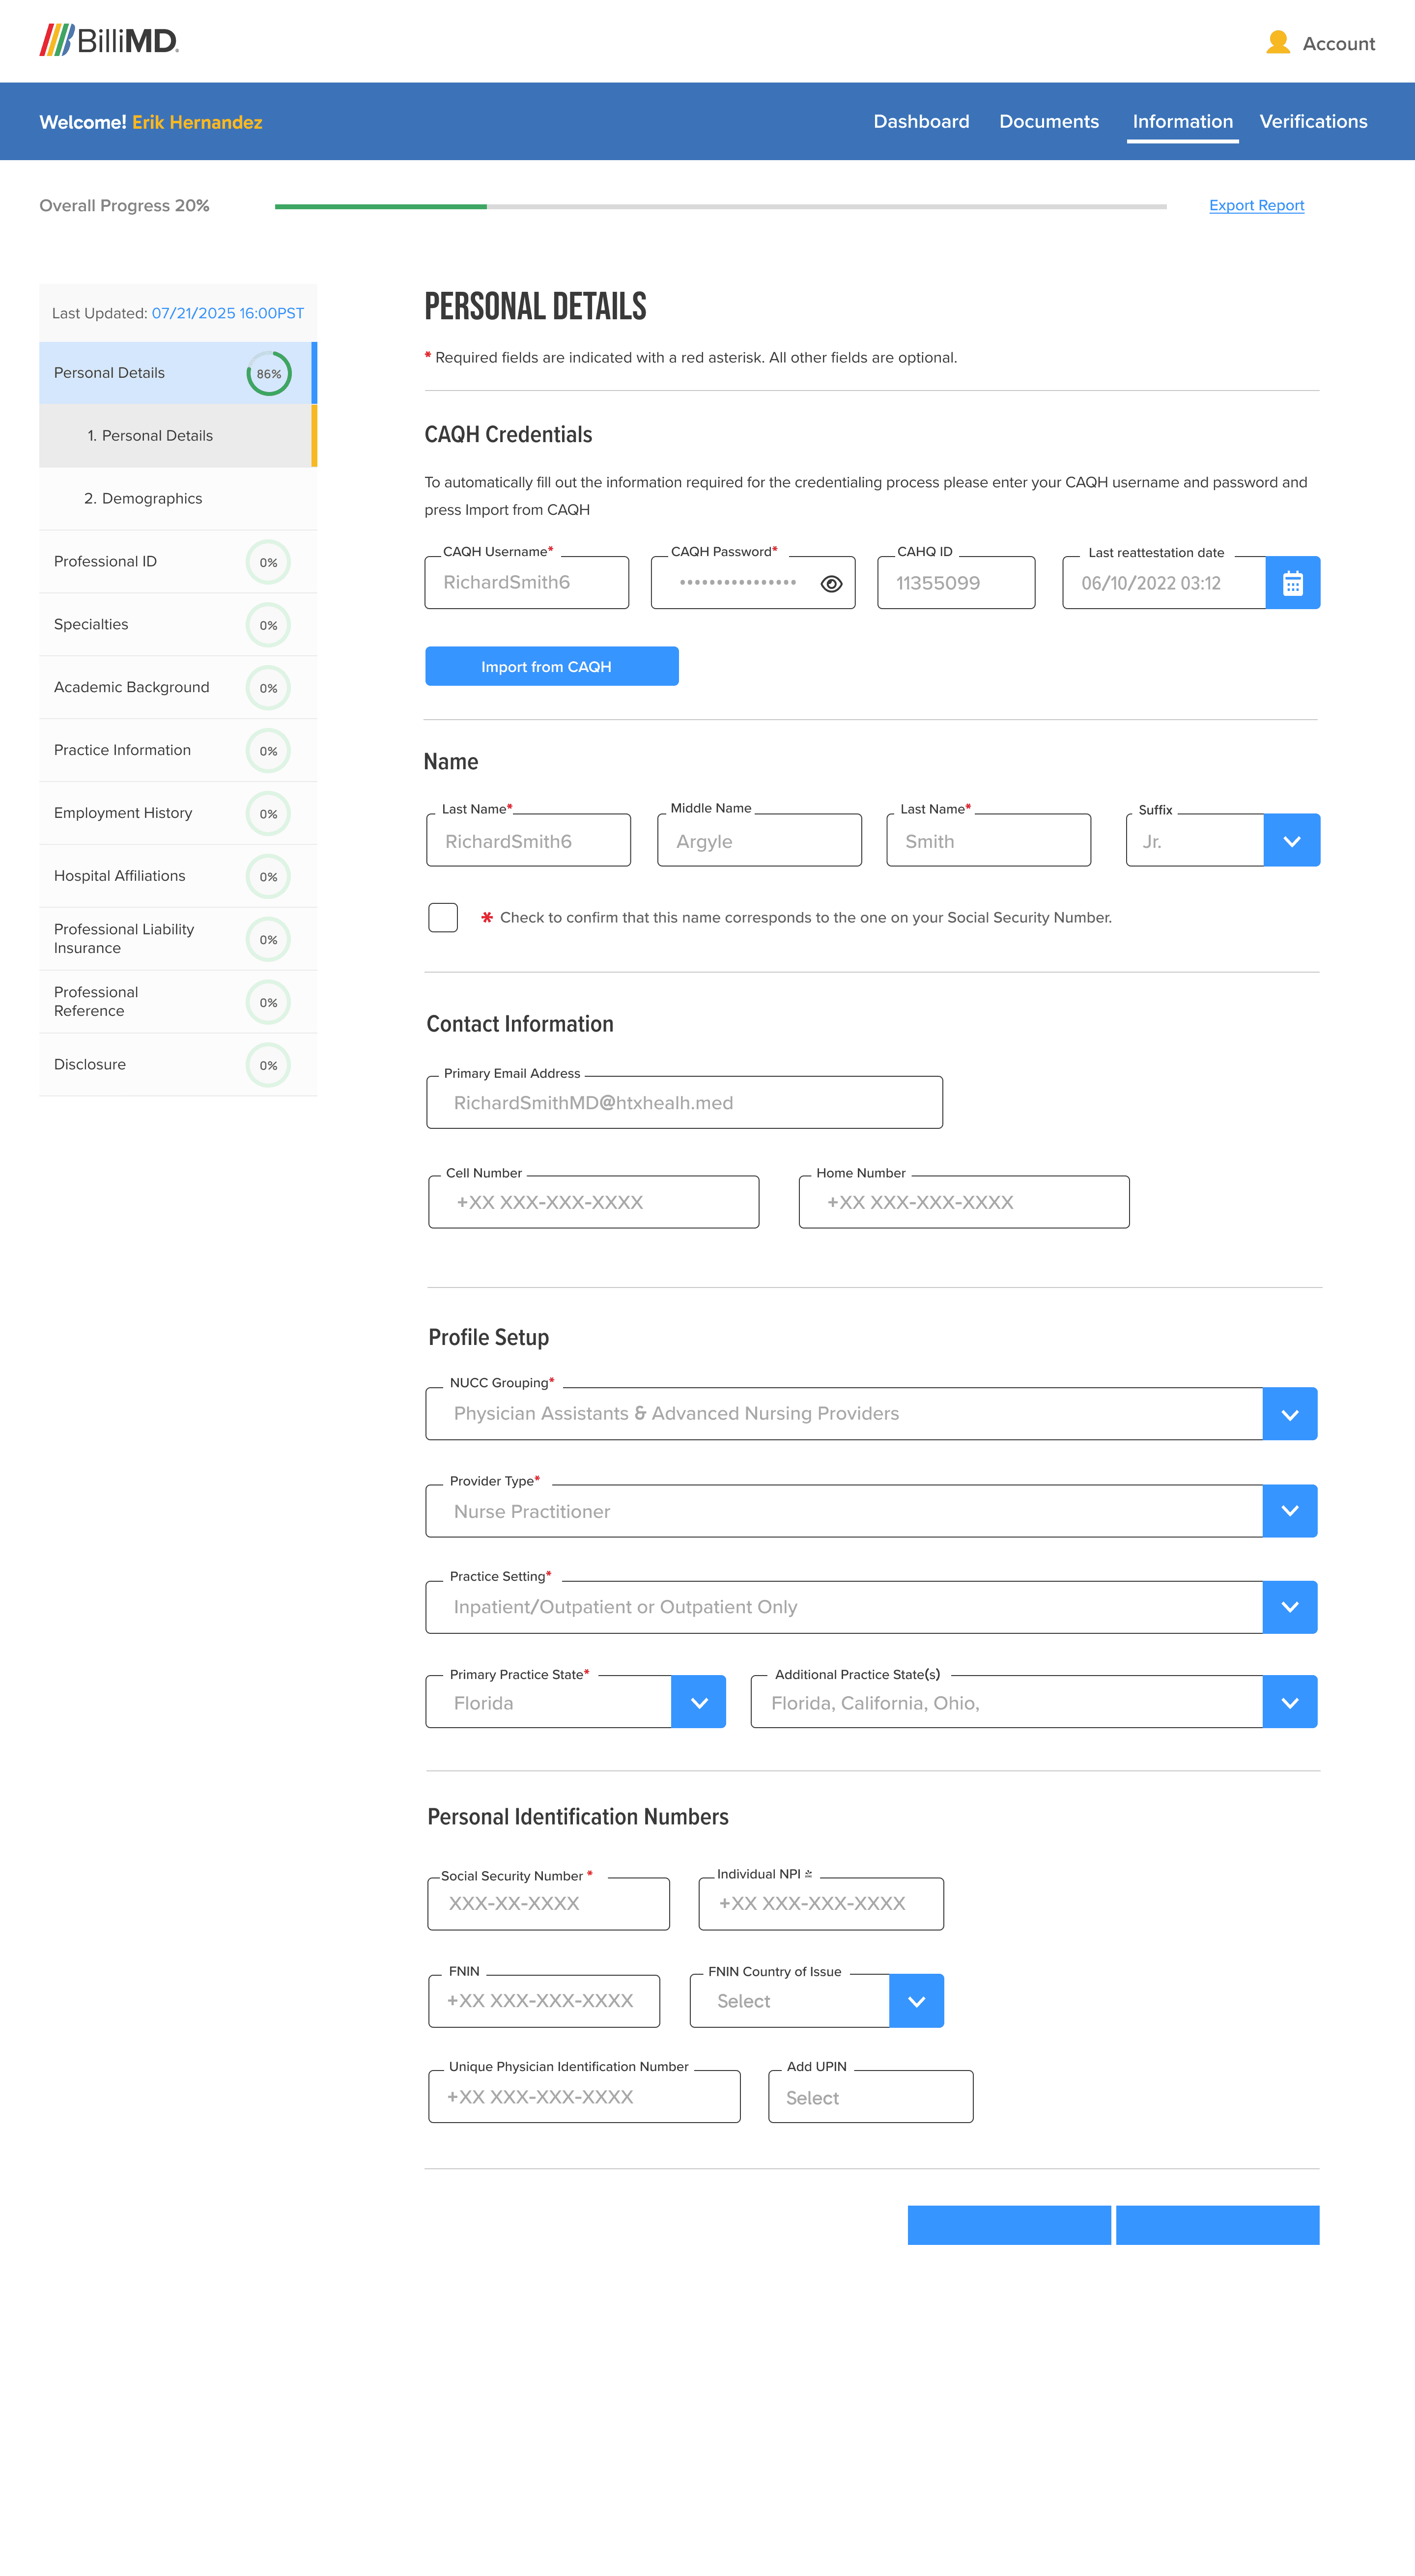
Task: Expand the Suffix dropdown
Action: pos(1291,841)
